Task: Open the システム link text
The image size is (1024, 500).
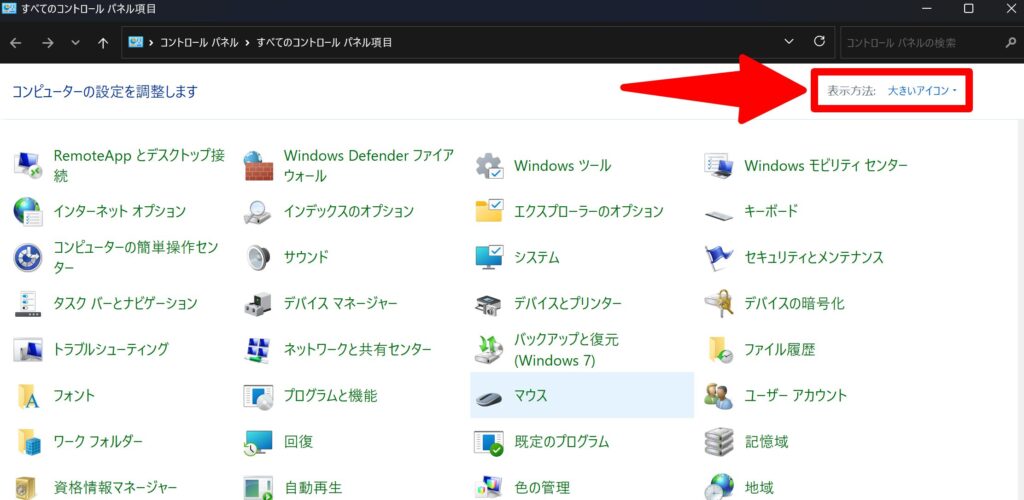Action: coord(537,258)
